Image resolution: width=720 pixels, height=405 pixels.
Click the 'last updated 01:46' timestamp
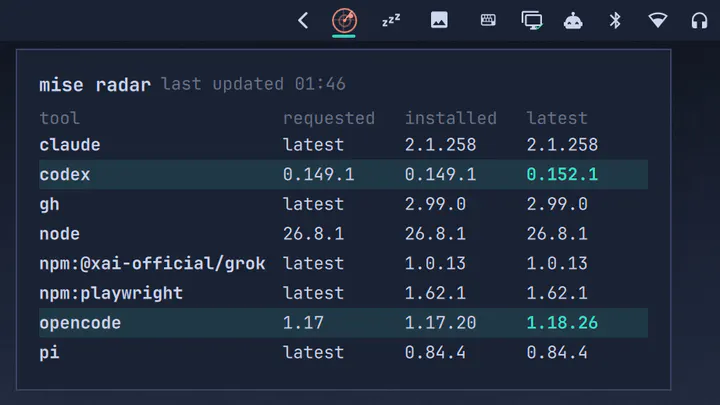pyautogui.click(x=253, y=84)
